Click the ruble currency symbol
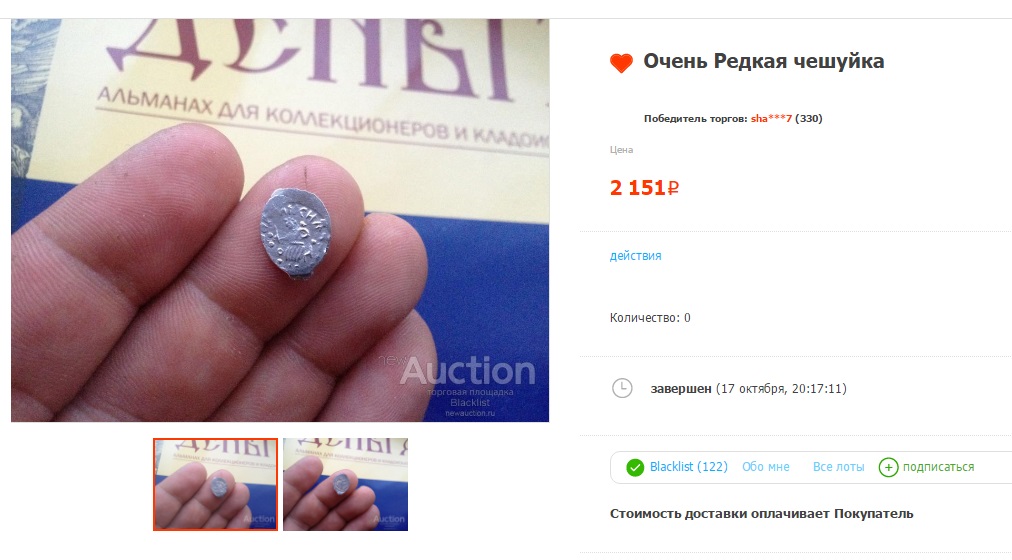The image size is (1012, 560). coord(673,188)
